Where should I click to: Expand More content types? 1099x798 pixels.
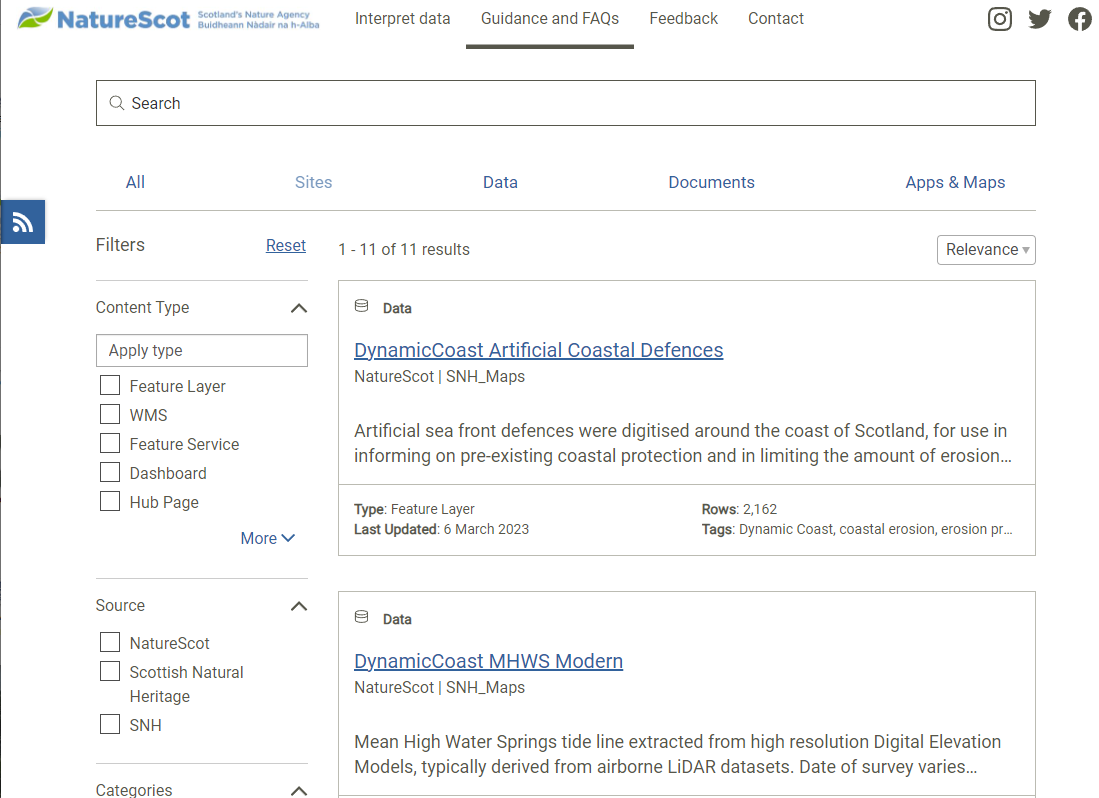[x=268, y=538]
